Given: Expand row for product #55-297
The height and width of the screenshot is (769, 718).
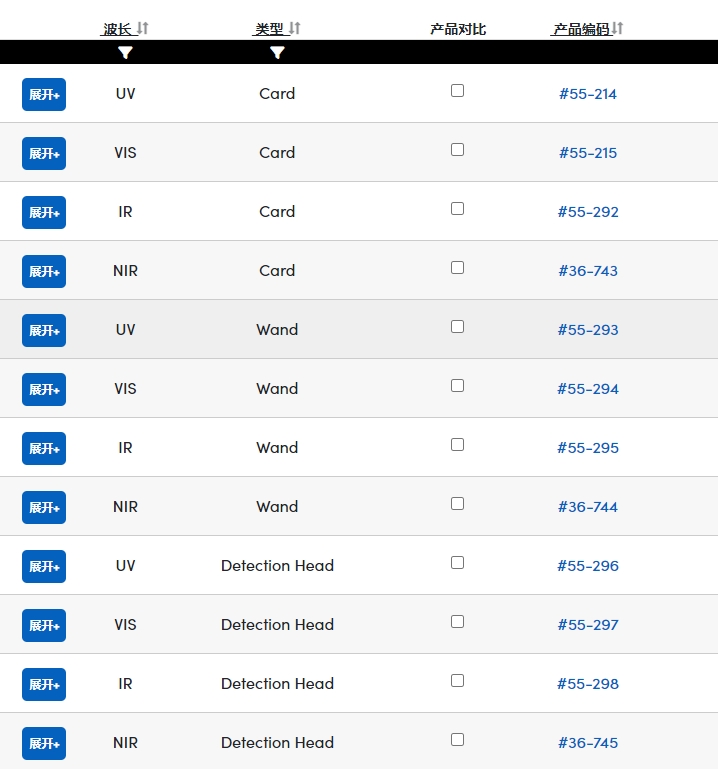Looking at the screenshot, I should pos(44,625).
